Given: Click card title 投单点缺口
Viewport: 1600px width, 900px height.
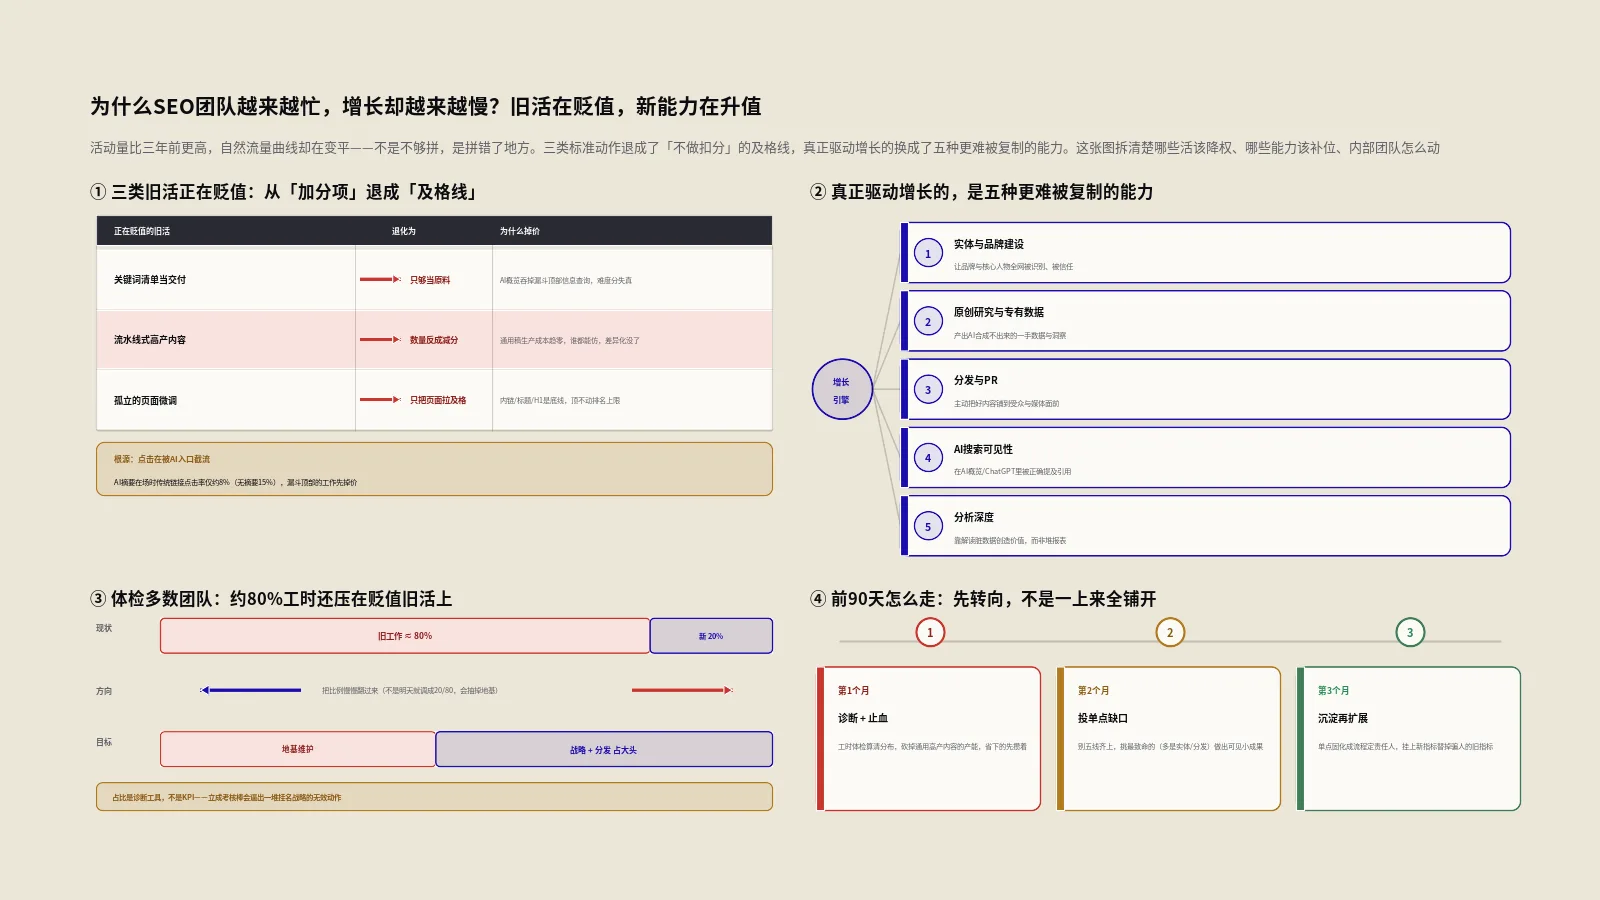Looking at the screenshot, I should (x=1103, y=718).
